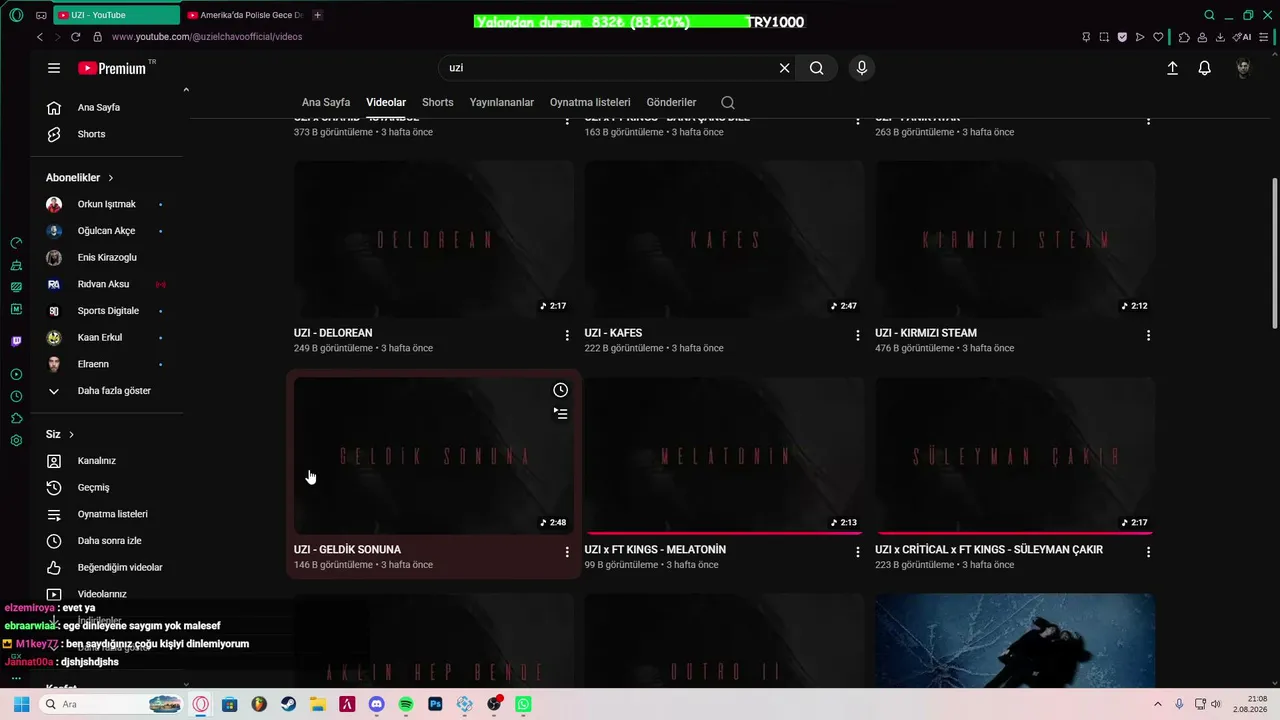Launch Photoshop from the taskbar
The image size is (1280, 720).
435,704
